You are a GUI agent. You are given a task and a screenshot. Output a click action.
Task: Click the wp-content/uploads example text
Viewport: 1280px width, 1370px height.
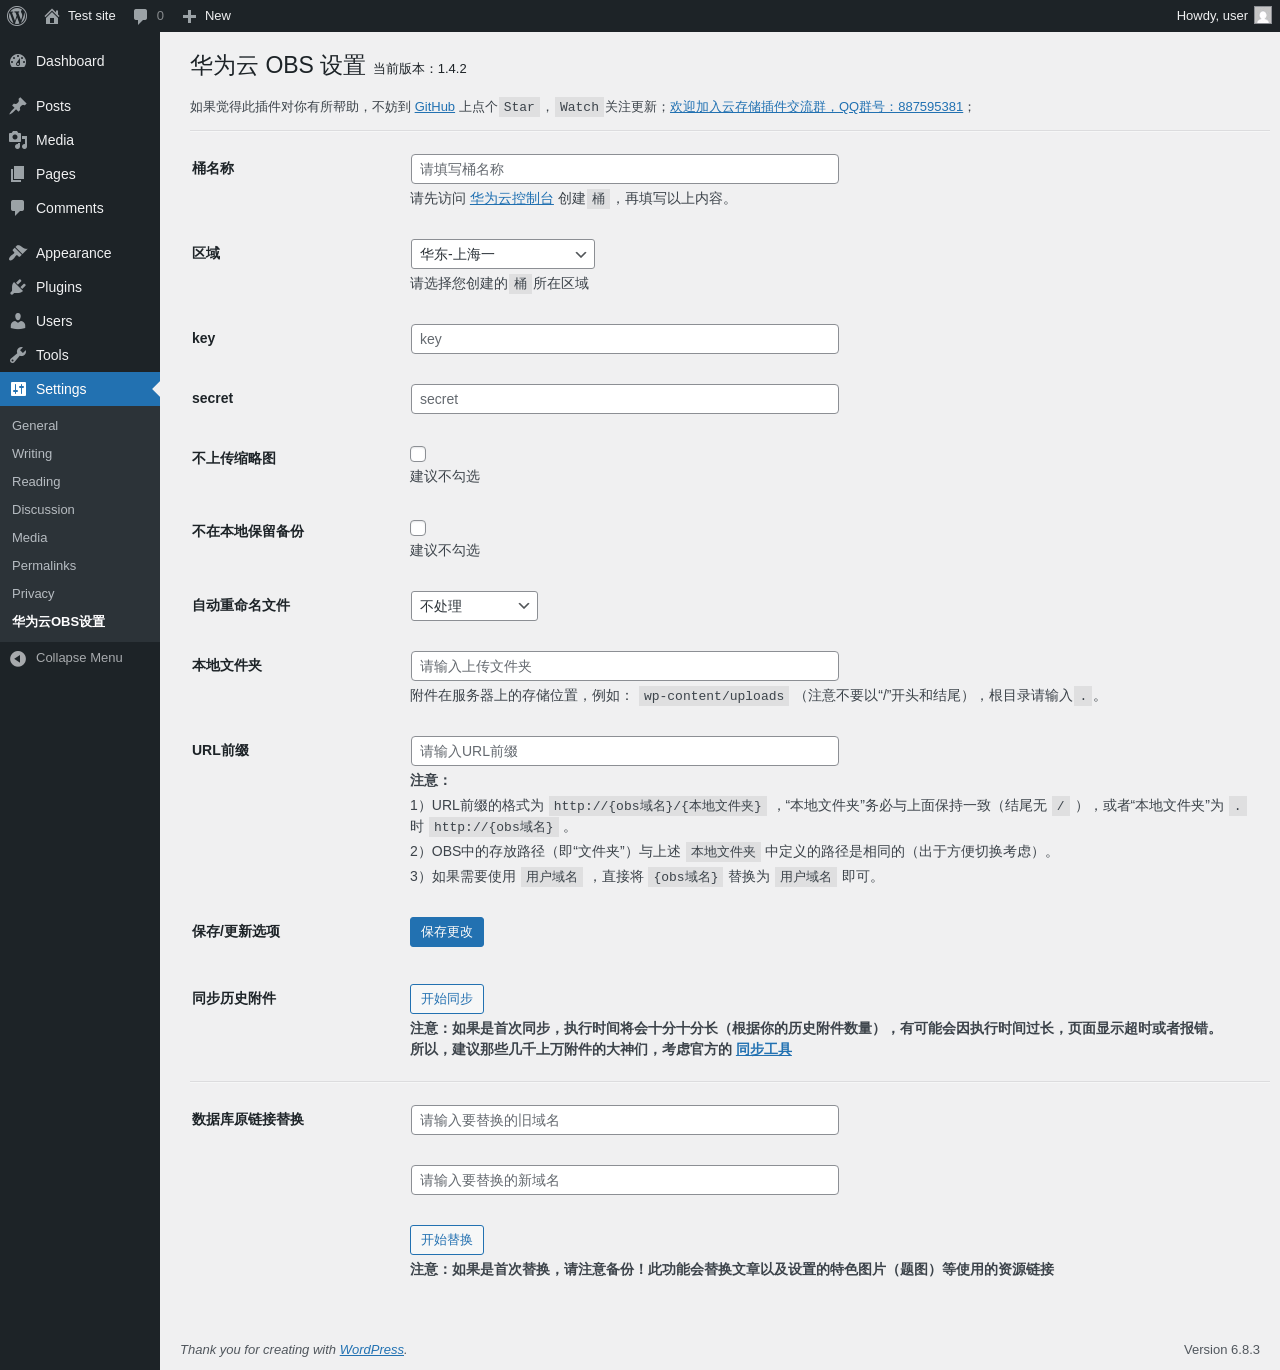click(714, 696)
